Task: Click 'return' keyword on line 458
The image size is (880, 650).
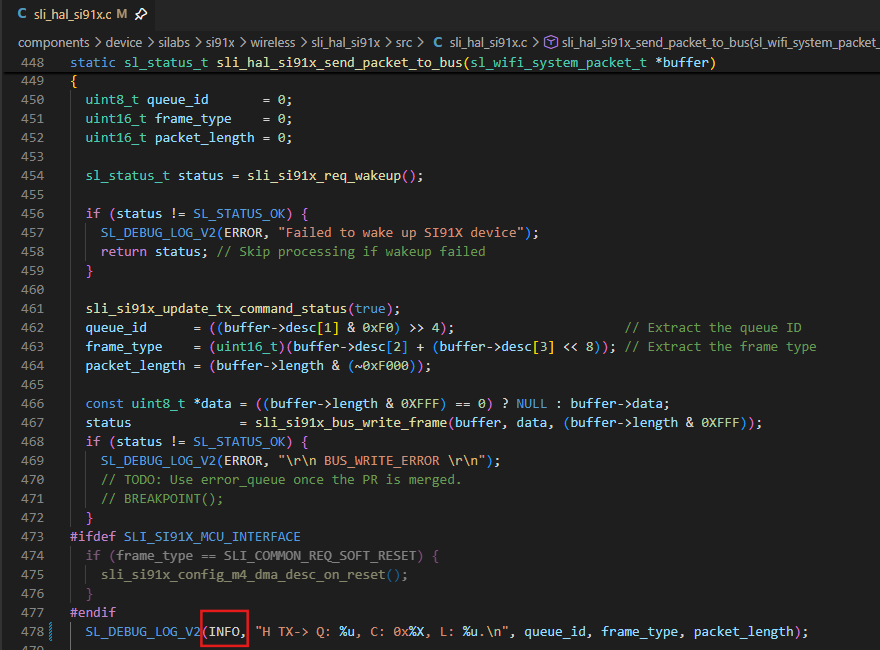Action: tap(123, 251)
